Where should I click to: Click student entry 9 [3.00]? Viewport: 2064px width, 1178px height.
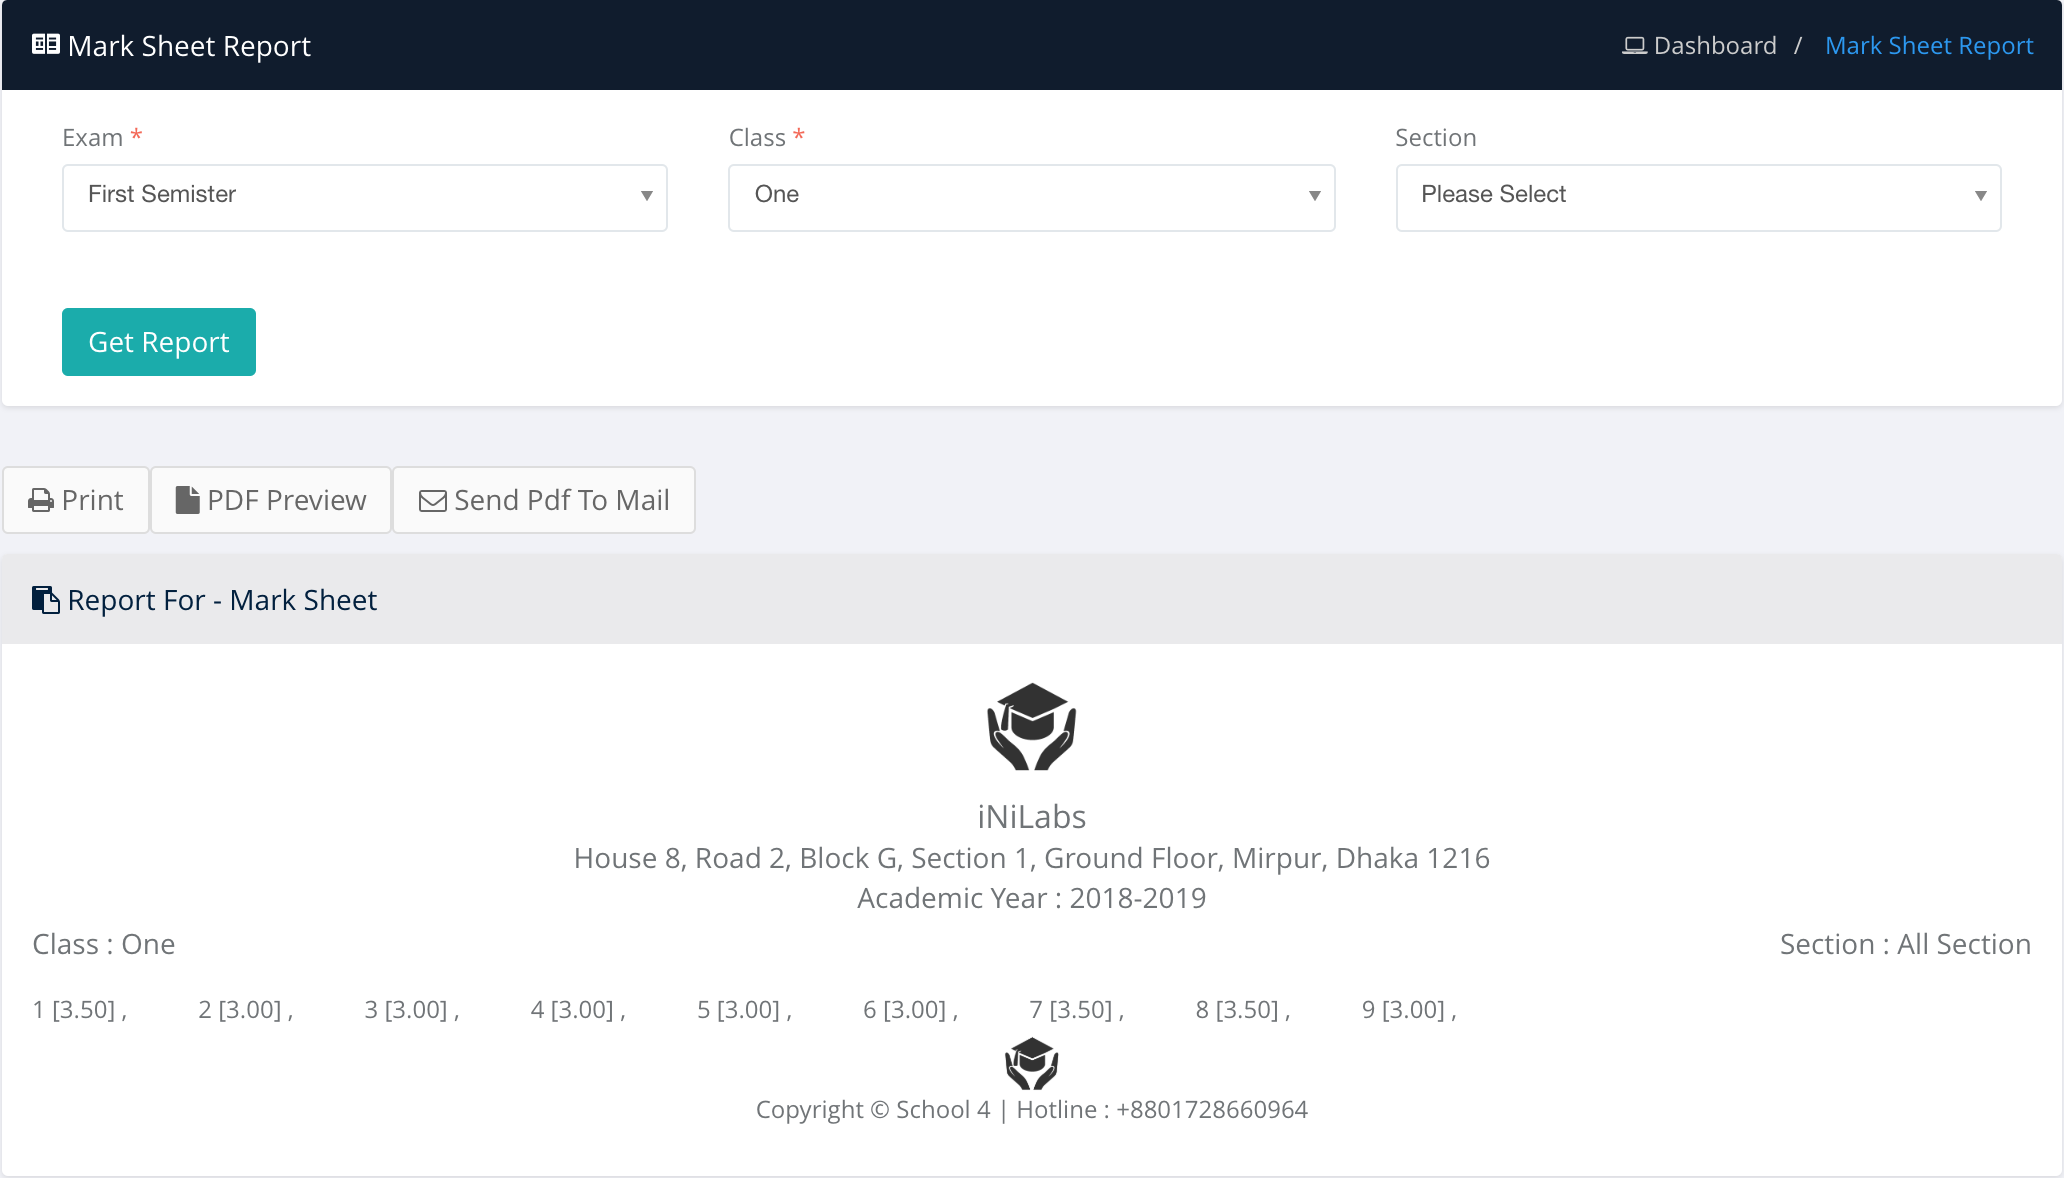(1407, 1010)
